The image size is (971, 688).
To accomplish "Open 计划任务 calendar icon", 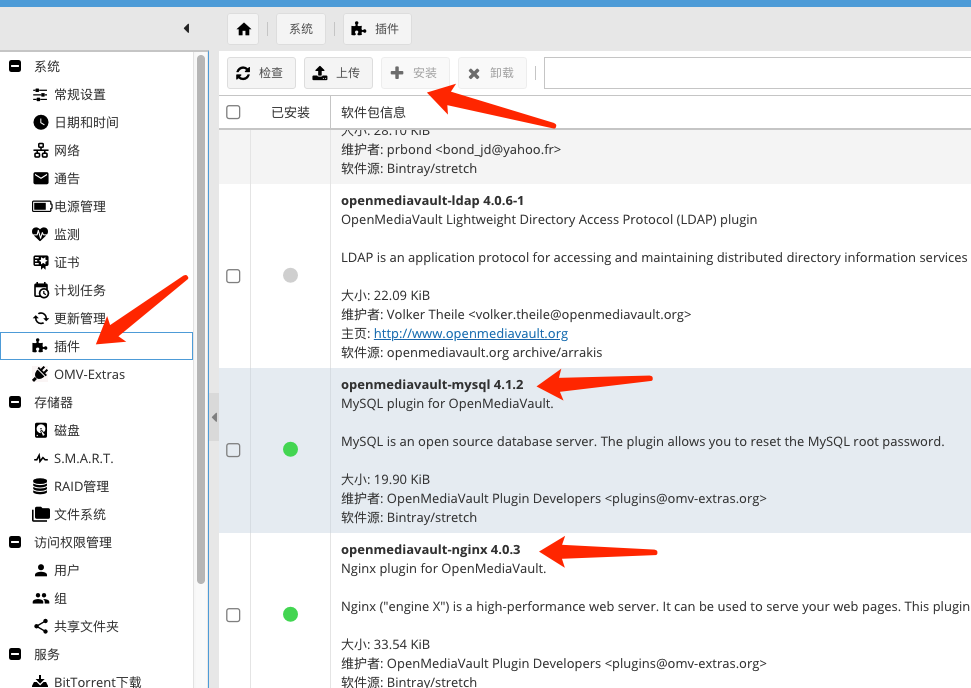I will click(x=40, y=290).
